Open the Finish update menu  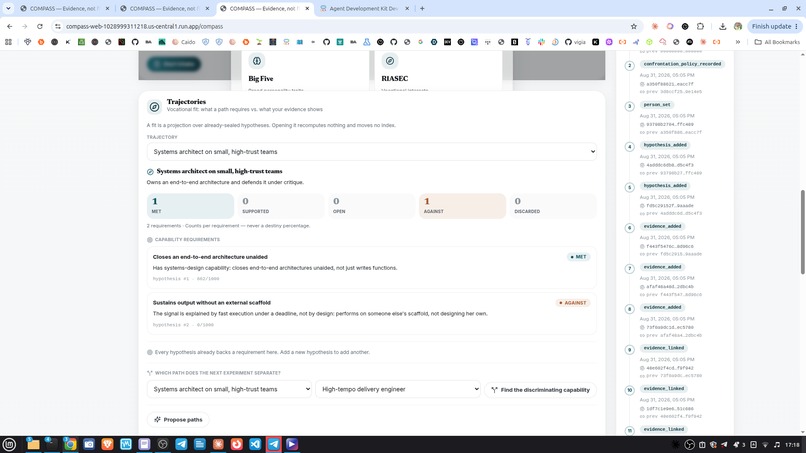[775, 26]
